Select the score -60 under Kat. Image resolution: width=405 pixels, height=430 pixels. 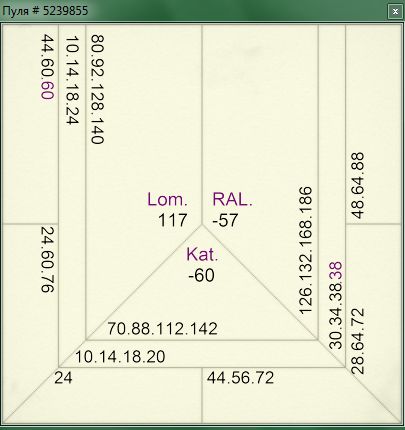click(x=201, y=276)
